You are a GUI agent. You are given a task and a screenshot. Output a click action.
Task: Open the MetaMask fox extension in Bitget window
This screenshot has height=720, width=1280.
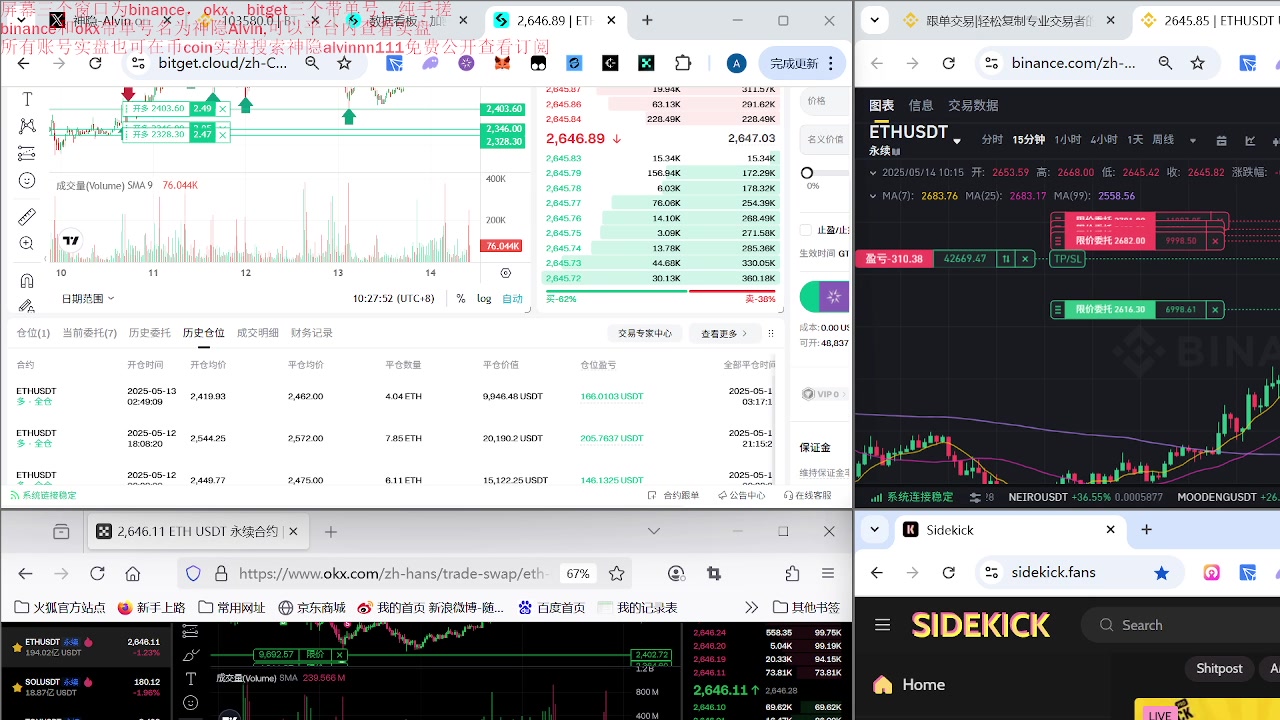[503, 63]
